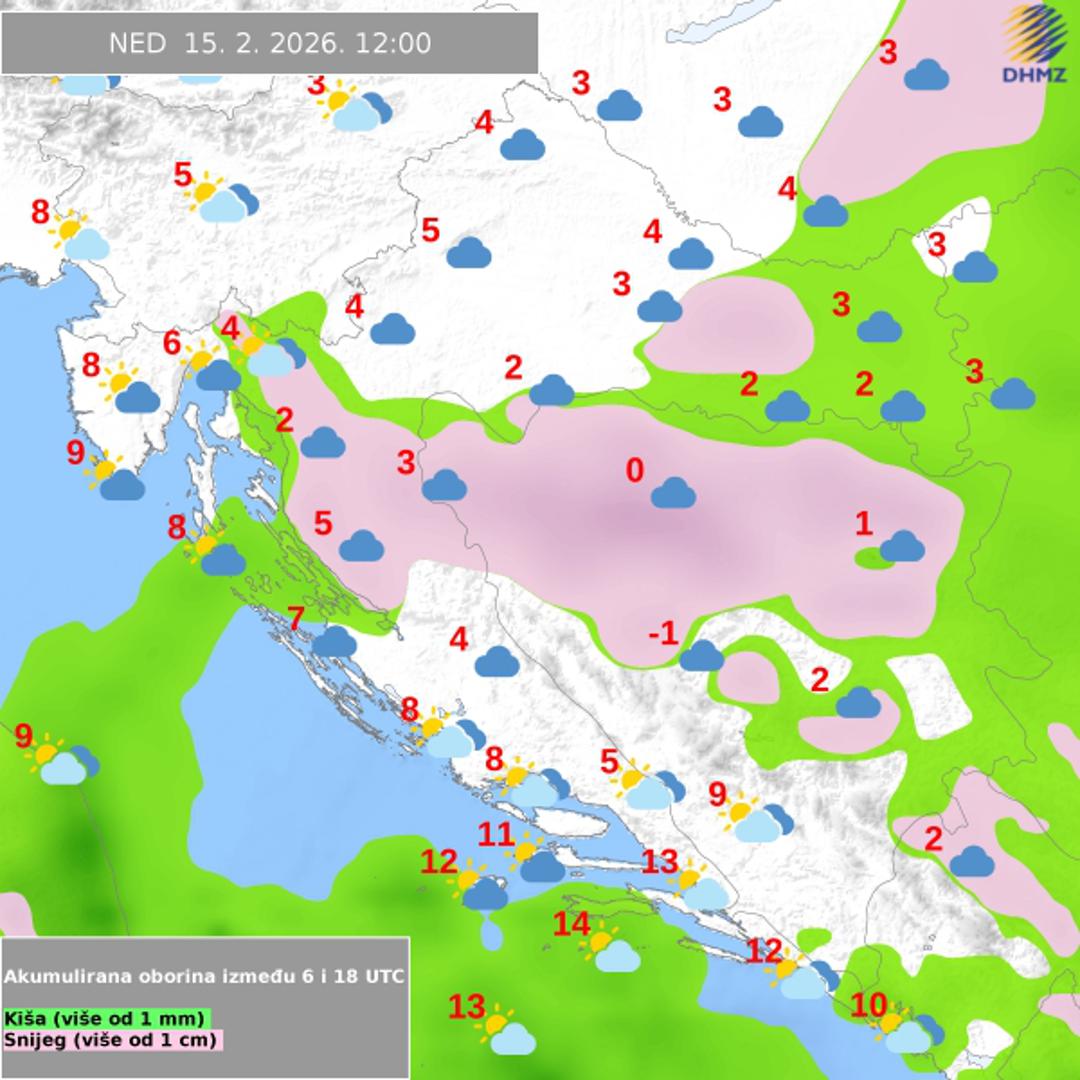Click the pink Snijeg legend swatch
This screenshot has width=1080, height=1080.
[112, 1039]
